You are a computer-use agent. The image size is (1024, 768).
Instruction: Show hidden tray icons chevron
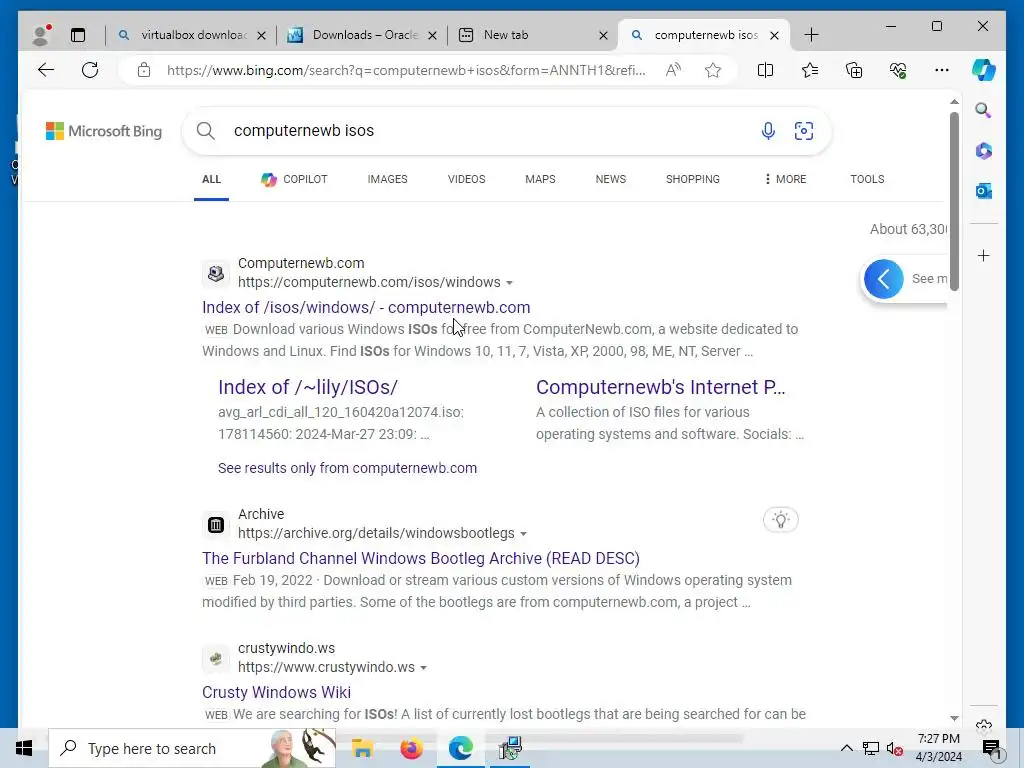click(846, 748)
